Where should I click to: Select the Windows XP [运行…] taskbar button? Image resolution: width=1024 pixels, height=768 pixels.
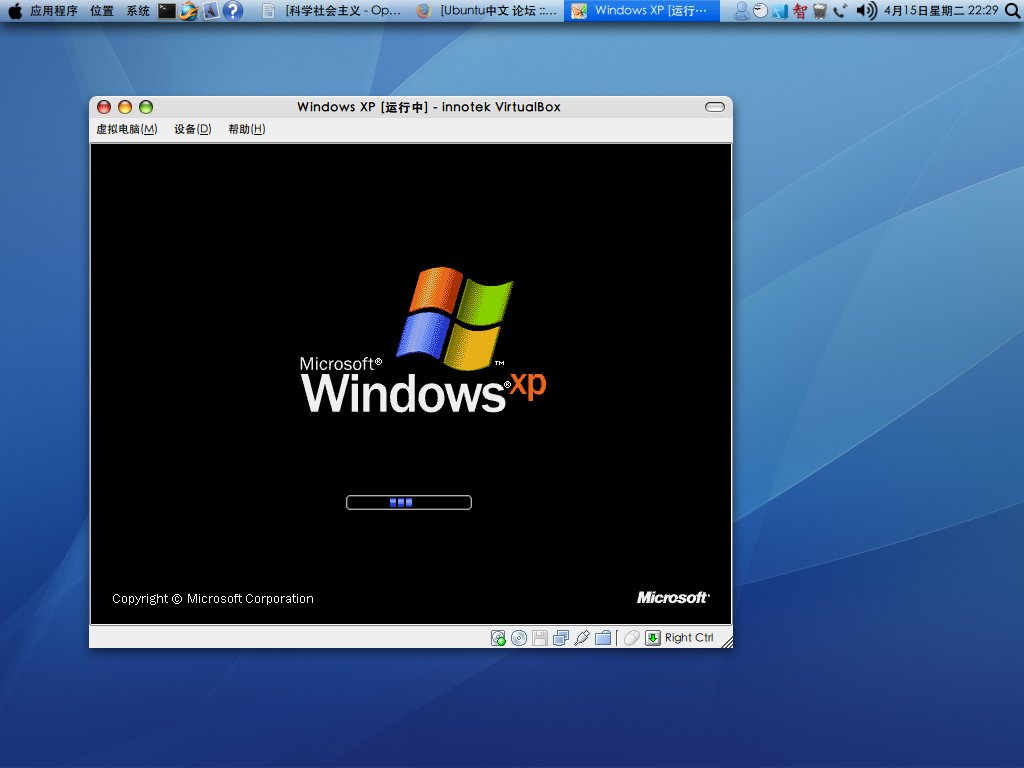click(x=641, y=11)
